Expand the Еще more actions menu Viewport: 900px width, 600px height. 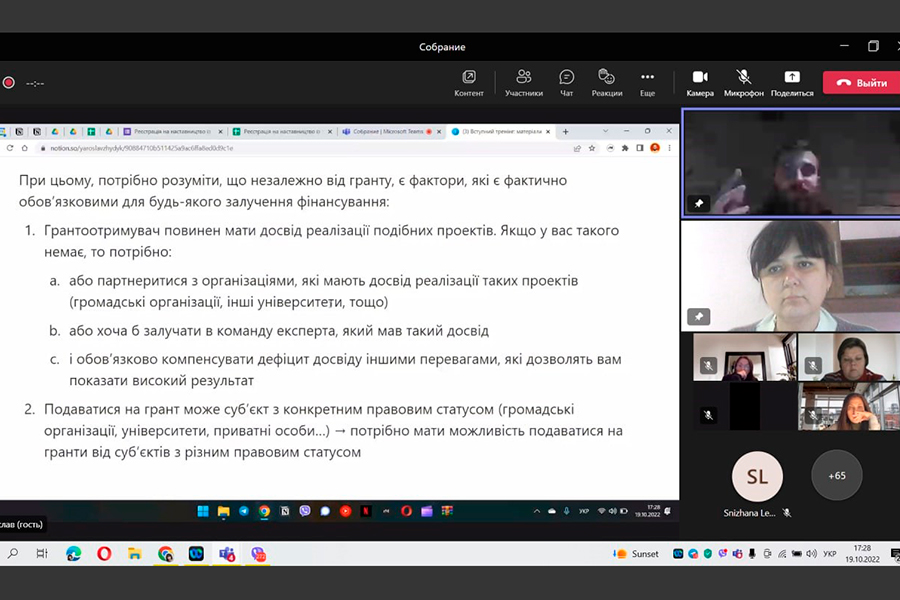tap(647, 82)
